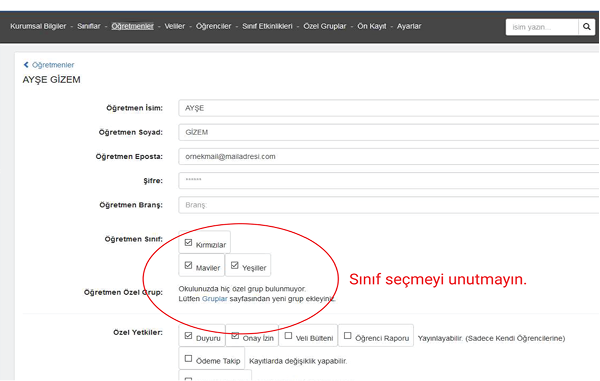Click the search magnifier icon
600x381 pixels.
pos(586,27)
